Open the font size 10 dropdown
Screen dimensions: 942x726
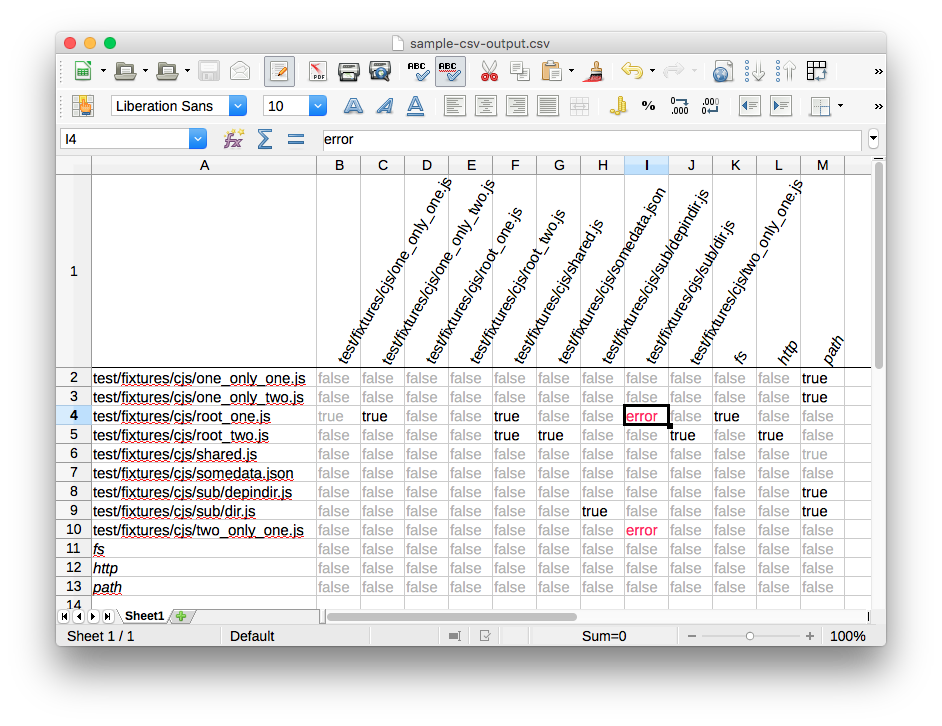point(318,106)
